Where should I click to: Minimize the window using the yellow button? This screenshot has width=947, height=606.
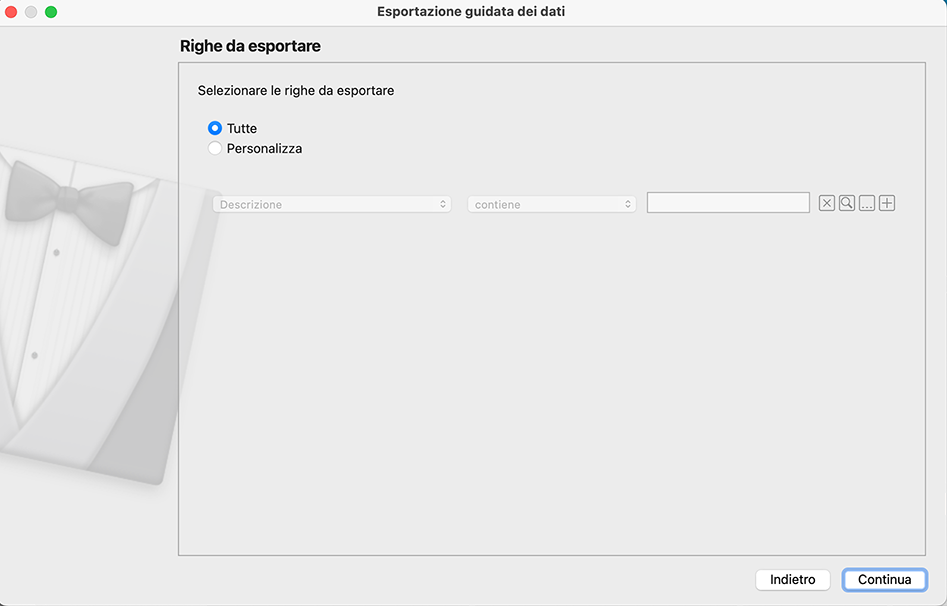[x=31, y=12]
